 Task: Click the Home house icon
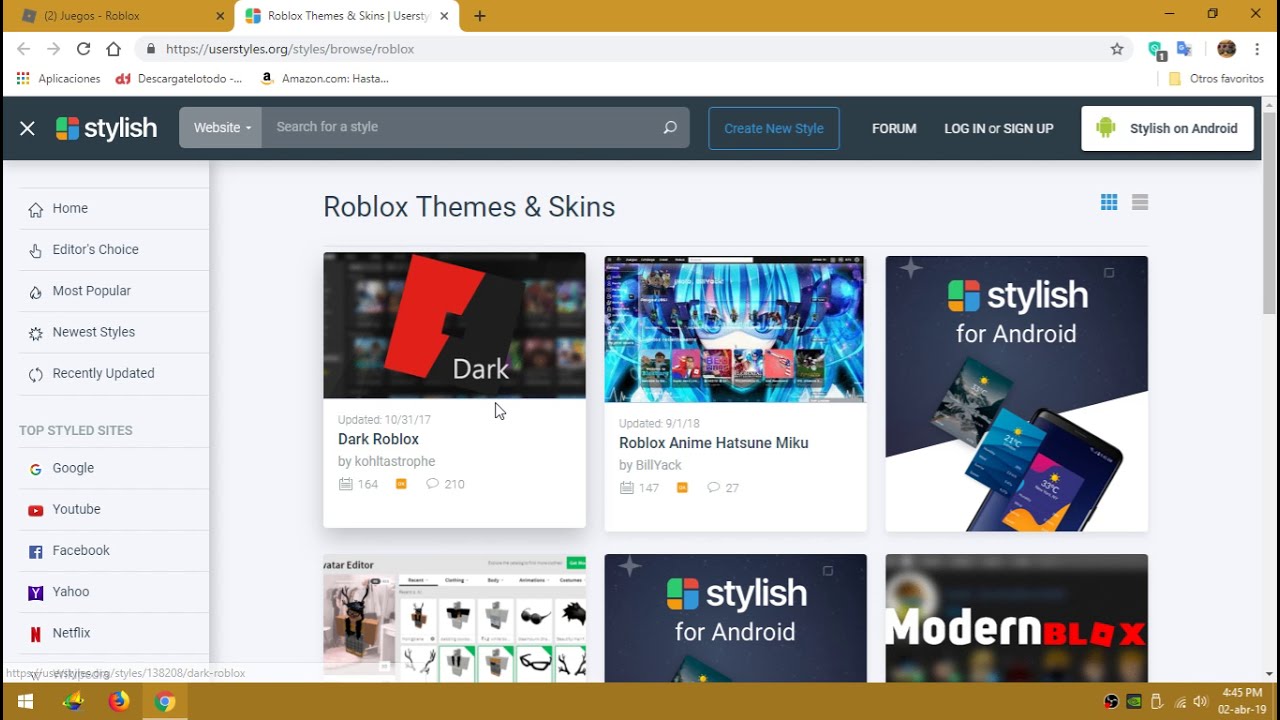pyautogui.click(x=36, y=209)
